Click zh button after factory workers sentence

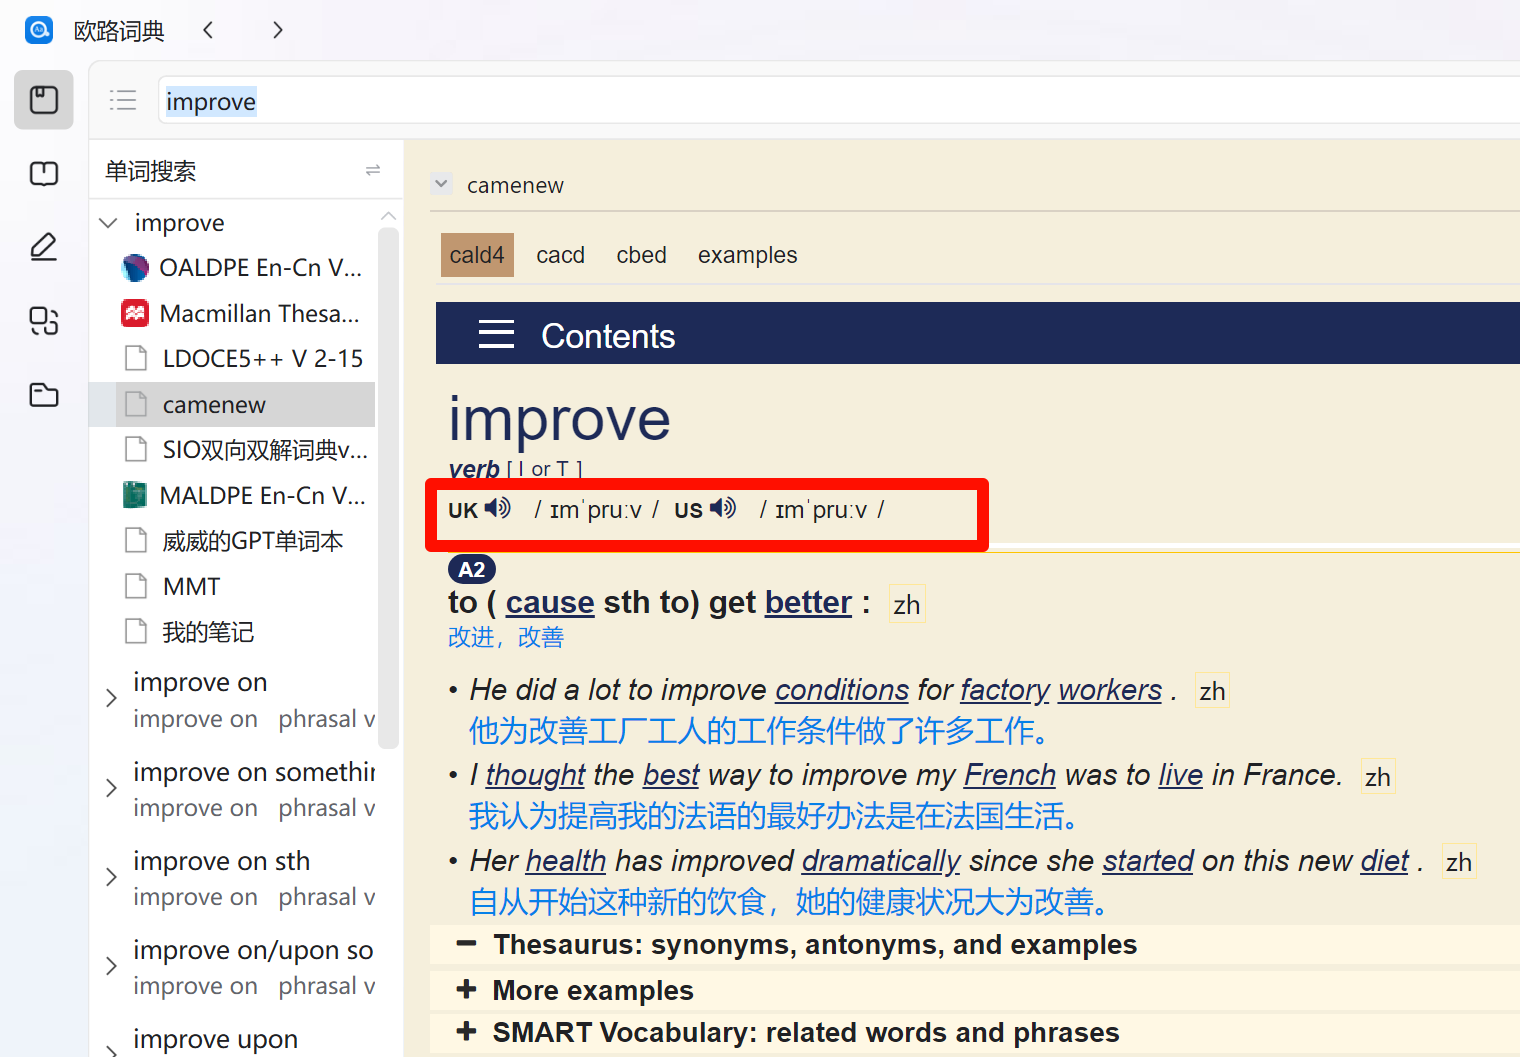(1212, 691)
